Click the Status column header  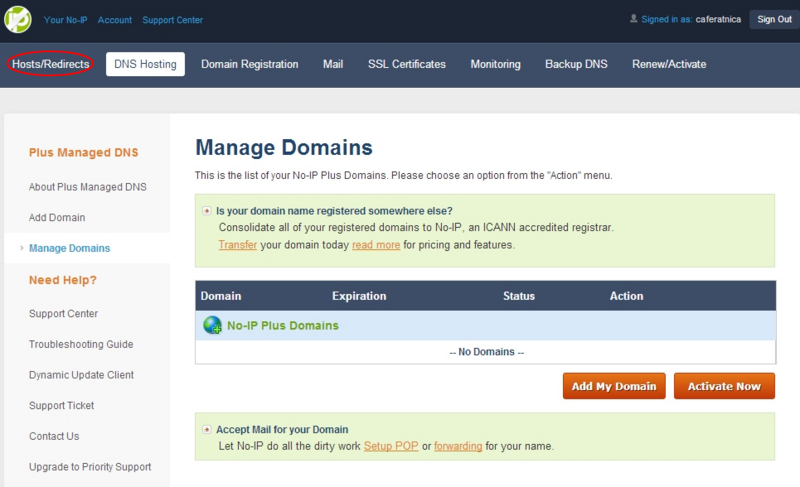pos(519,296)
